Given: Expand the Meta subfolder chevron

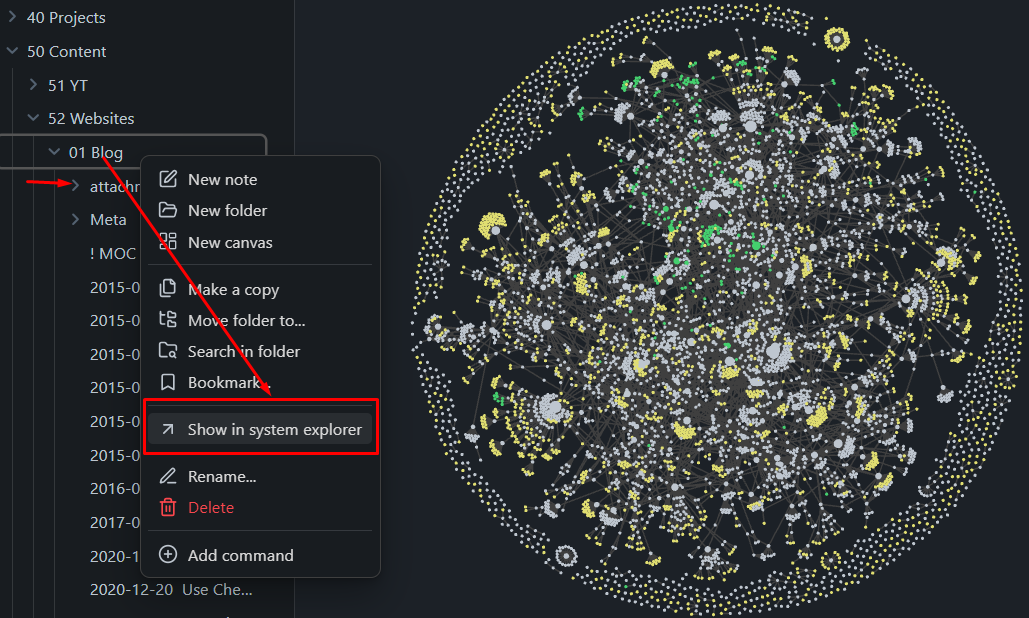Looking at the screenshot, I should (x=75, y=219).
